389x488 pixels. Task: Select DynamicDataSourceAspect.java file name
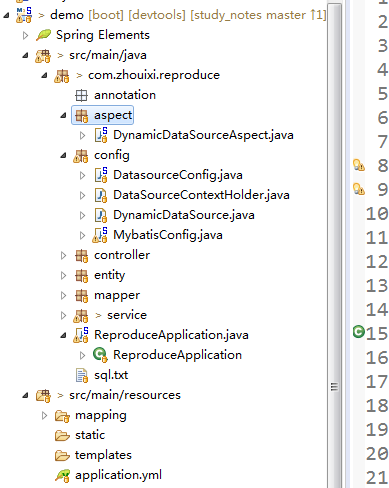(203, 135)
